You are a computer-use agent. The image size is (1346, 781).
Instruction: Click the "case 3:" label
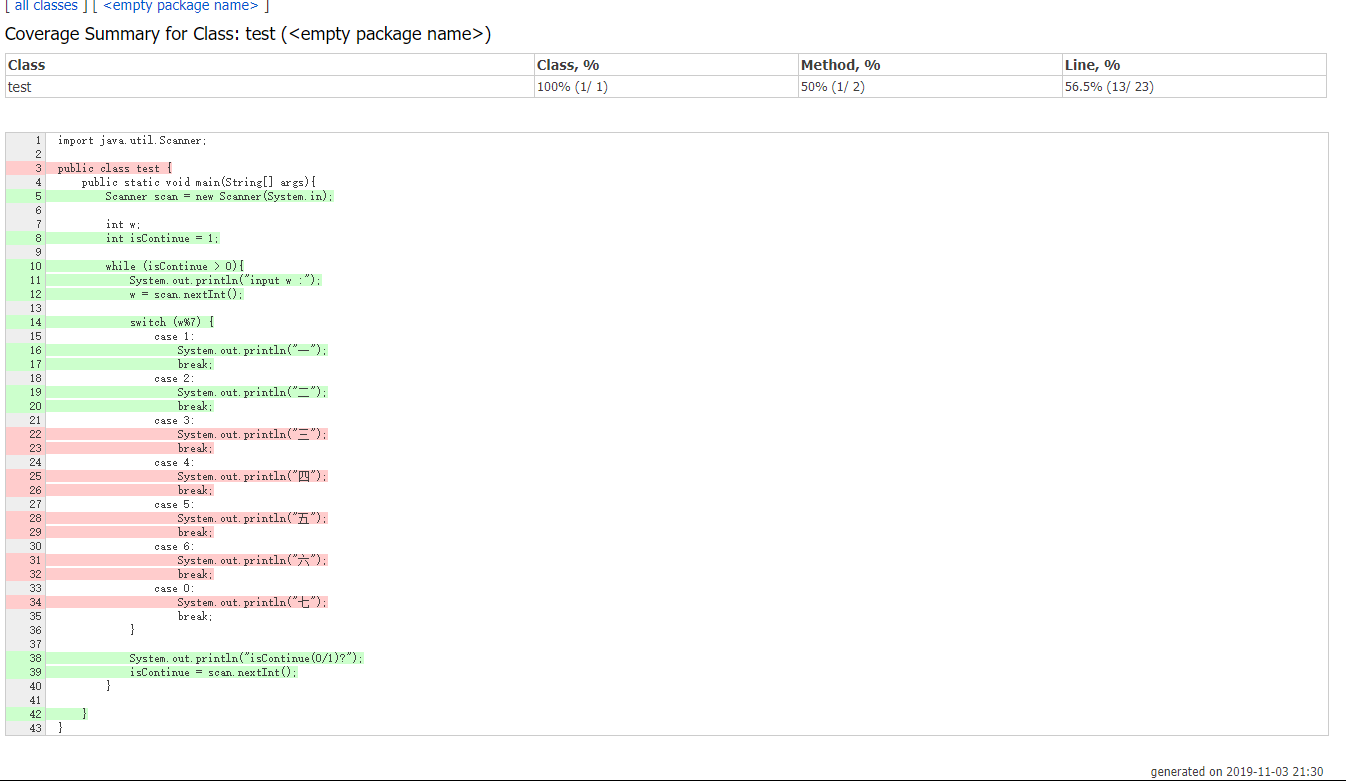coord(174,420)
